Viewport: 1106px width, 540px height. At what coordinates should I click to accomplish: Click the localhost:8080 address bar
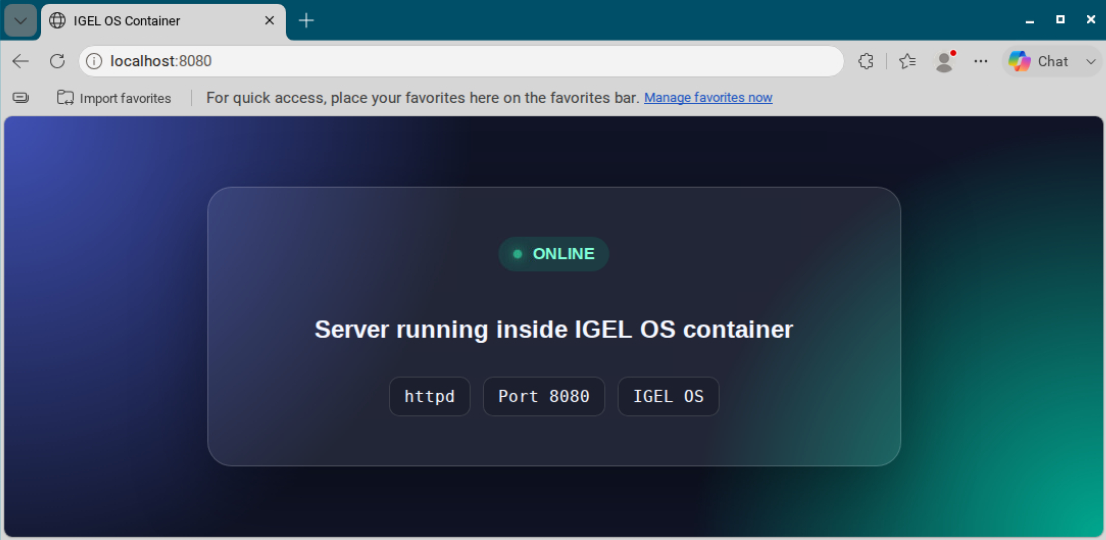point(462,61)
